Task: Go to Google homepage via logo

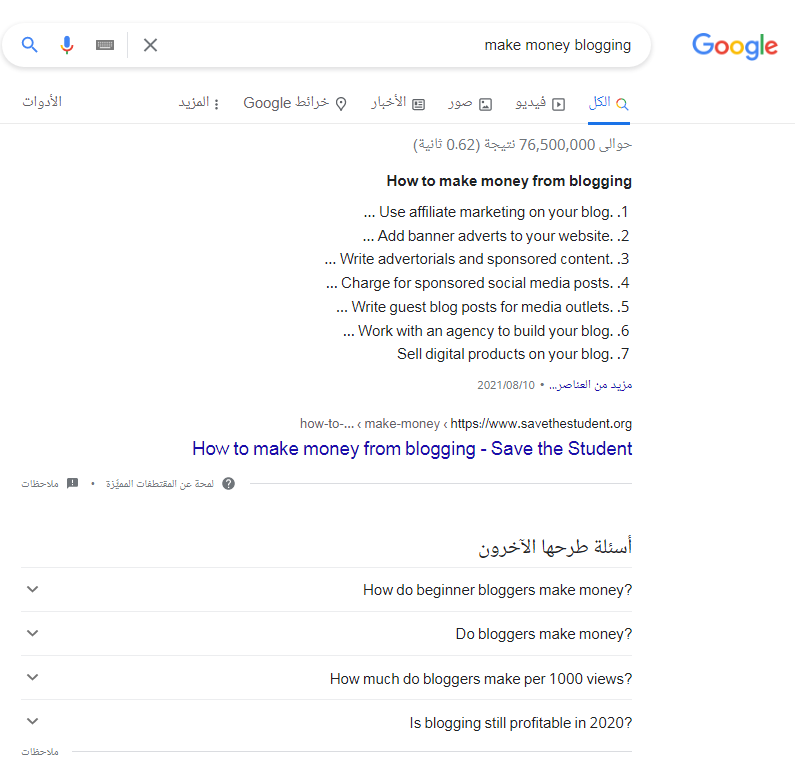Action: tap(734, 46)
